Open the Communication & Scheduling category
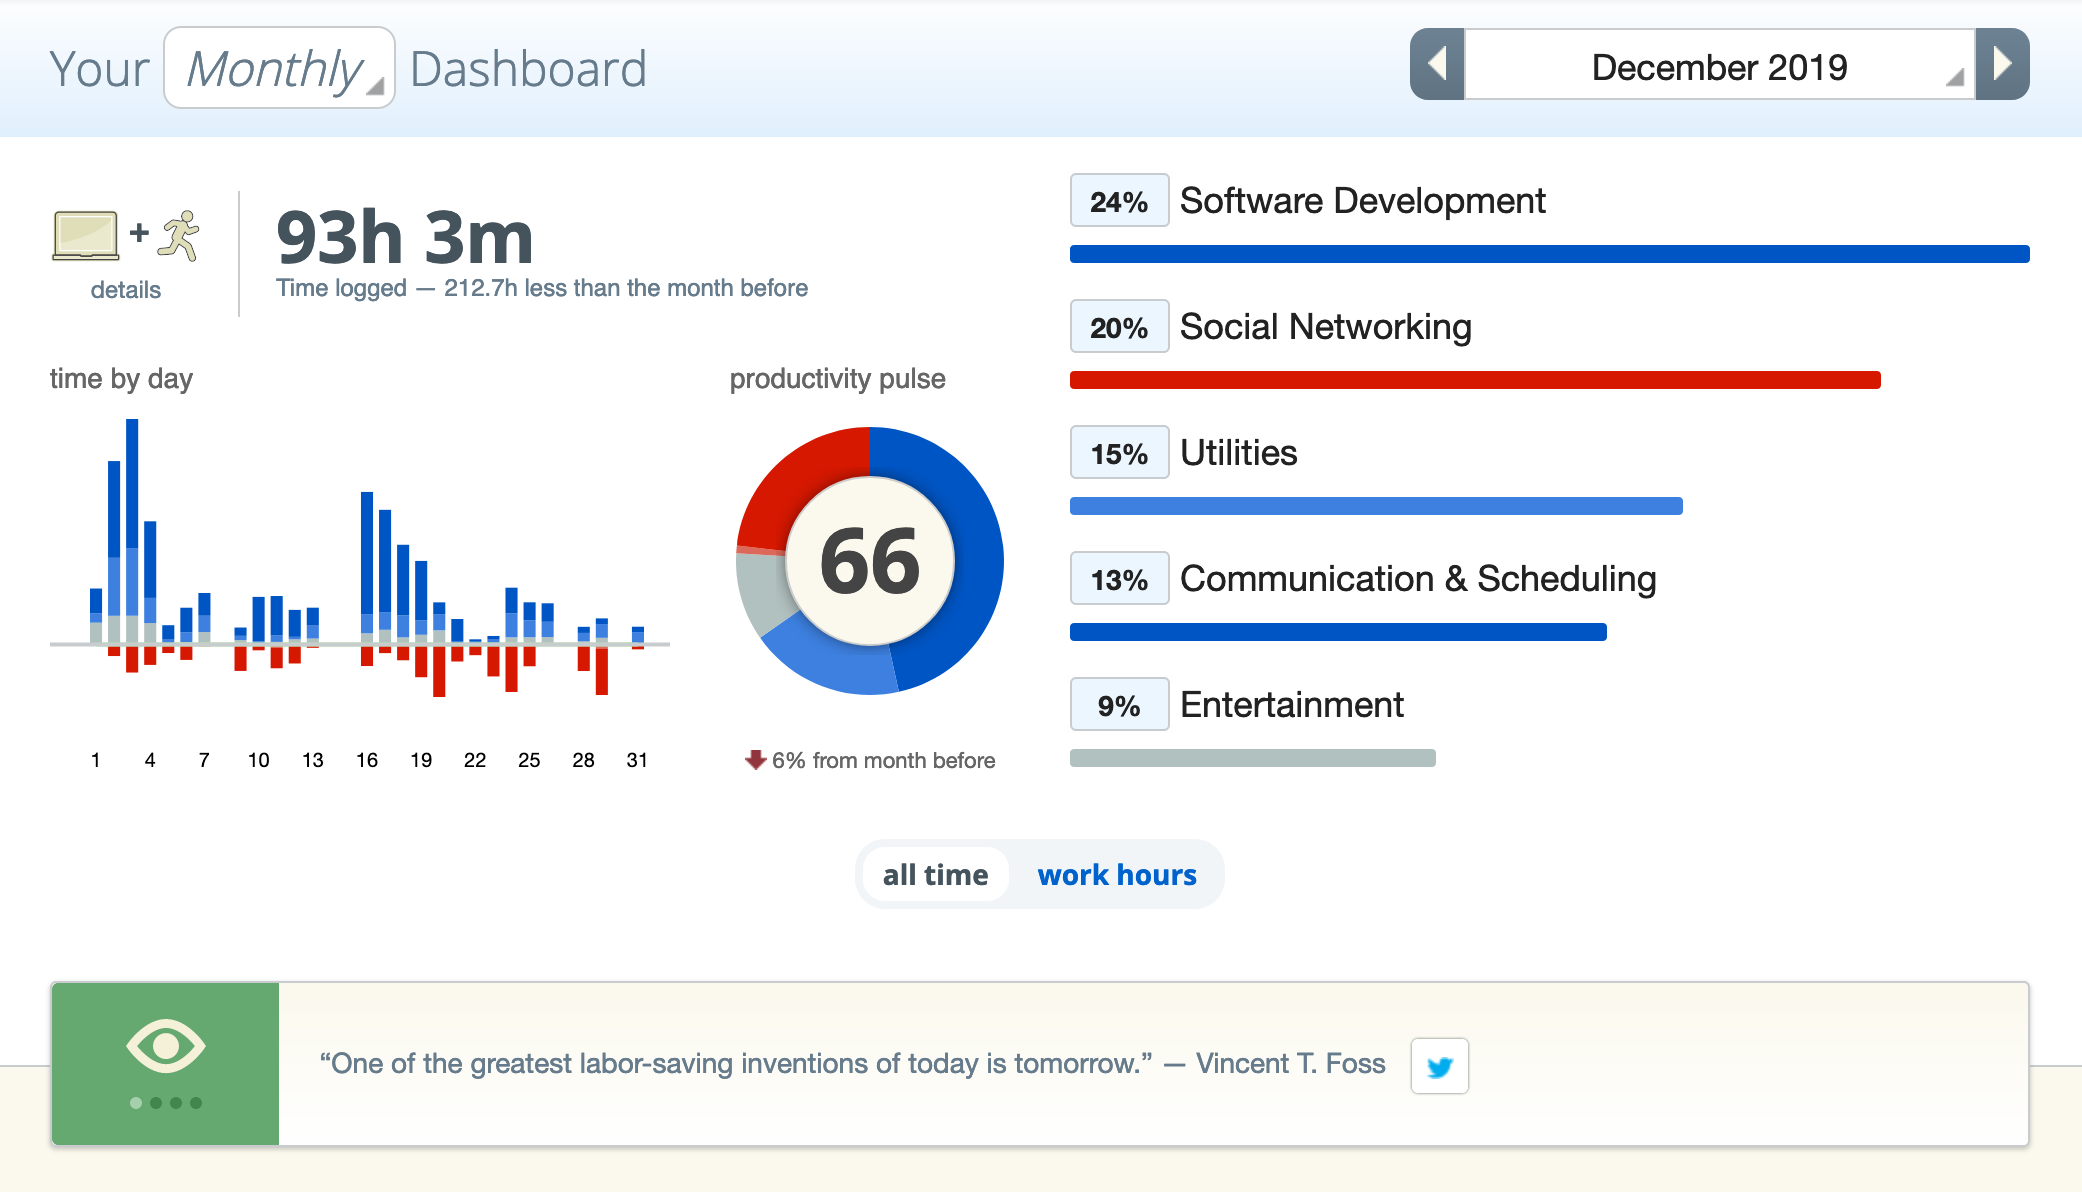This screenshot has width=2082, height=1192. click(x=1417, y=579)
